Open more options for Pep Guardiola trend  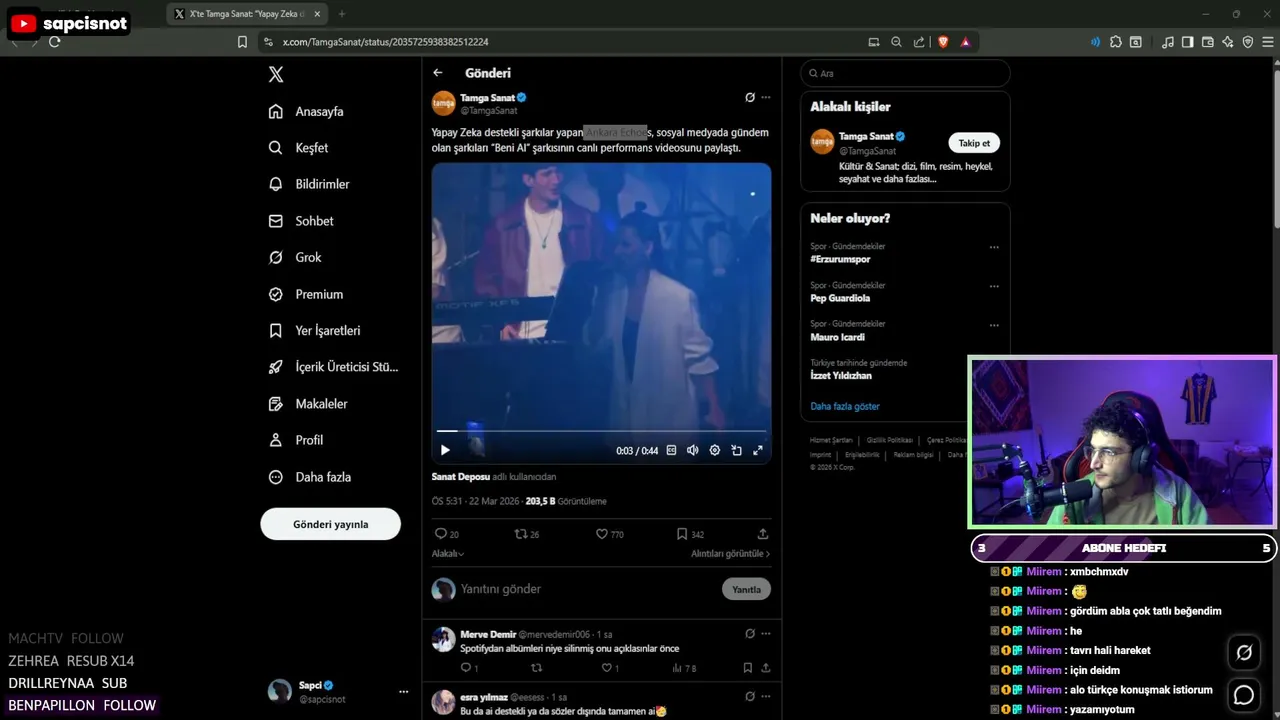[x=994, y=286]
